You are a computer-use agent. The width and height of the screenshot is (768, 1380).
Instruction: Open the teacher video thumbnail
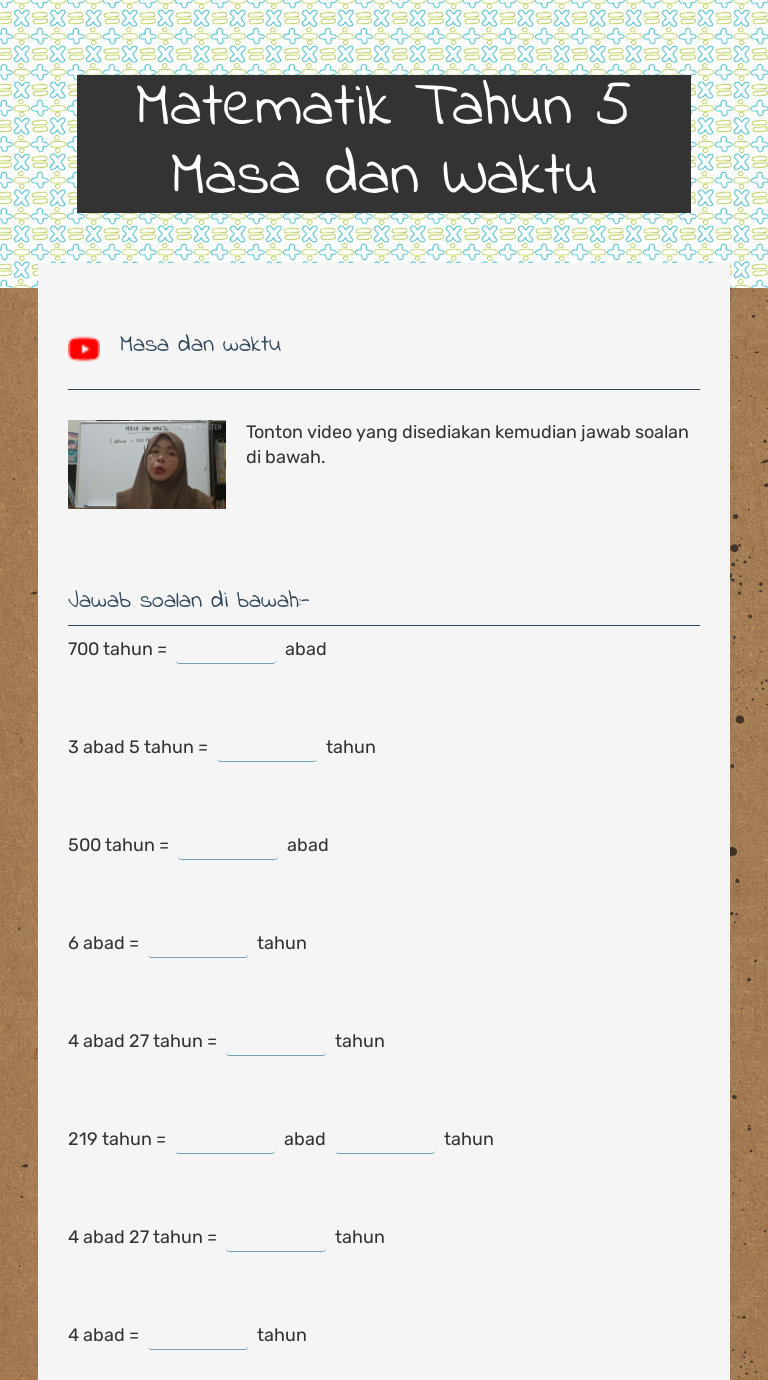[x=147, y=464]
